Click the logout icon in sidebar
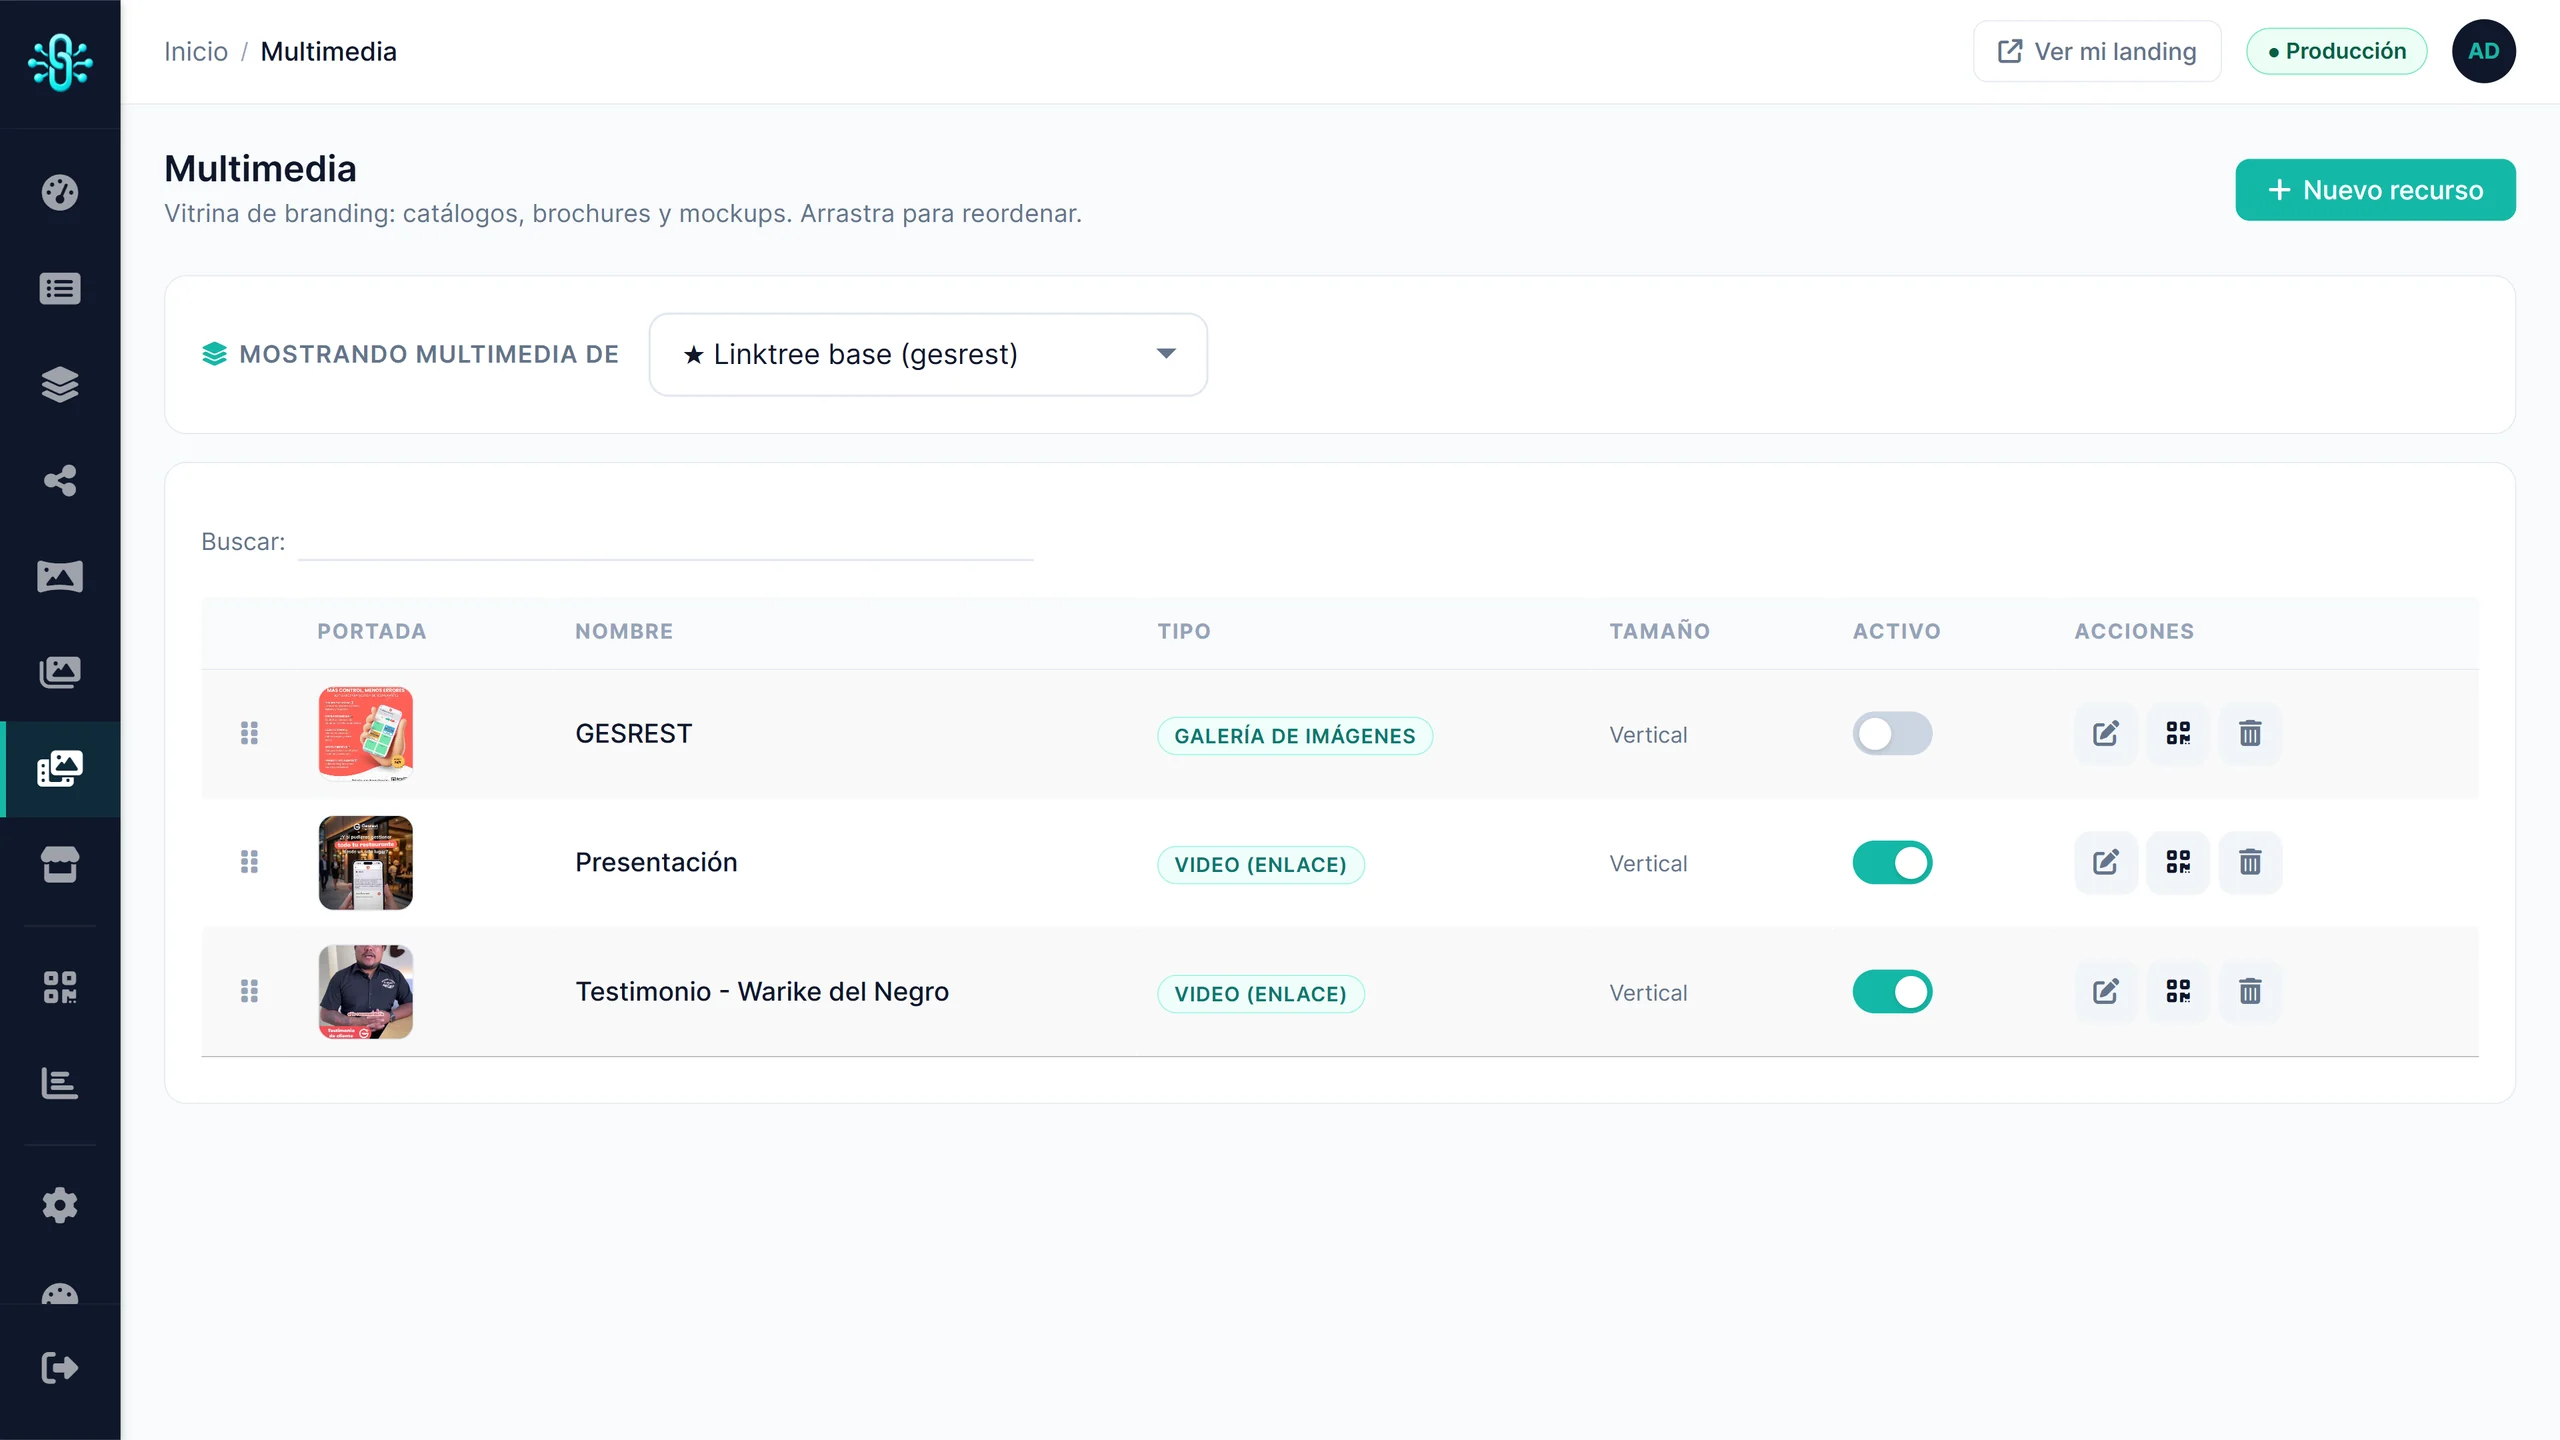 (60, 1367)
